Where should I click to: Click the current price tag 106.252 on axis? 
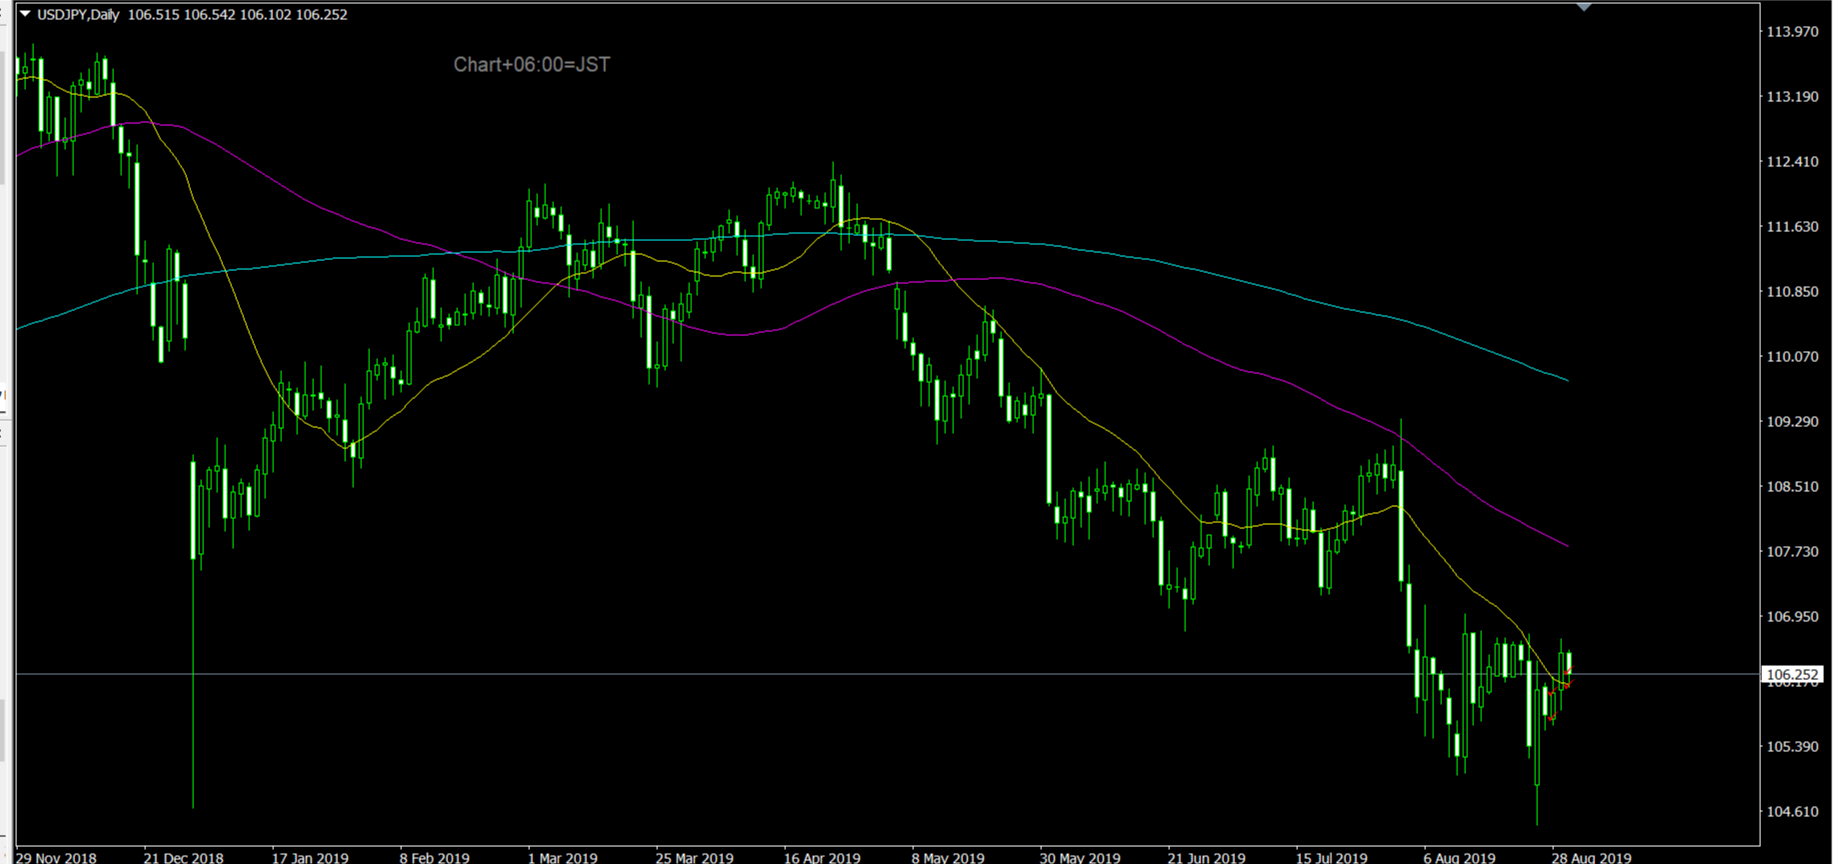[x=1793, y=674]
